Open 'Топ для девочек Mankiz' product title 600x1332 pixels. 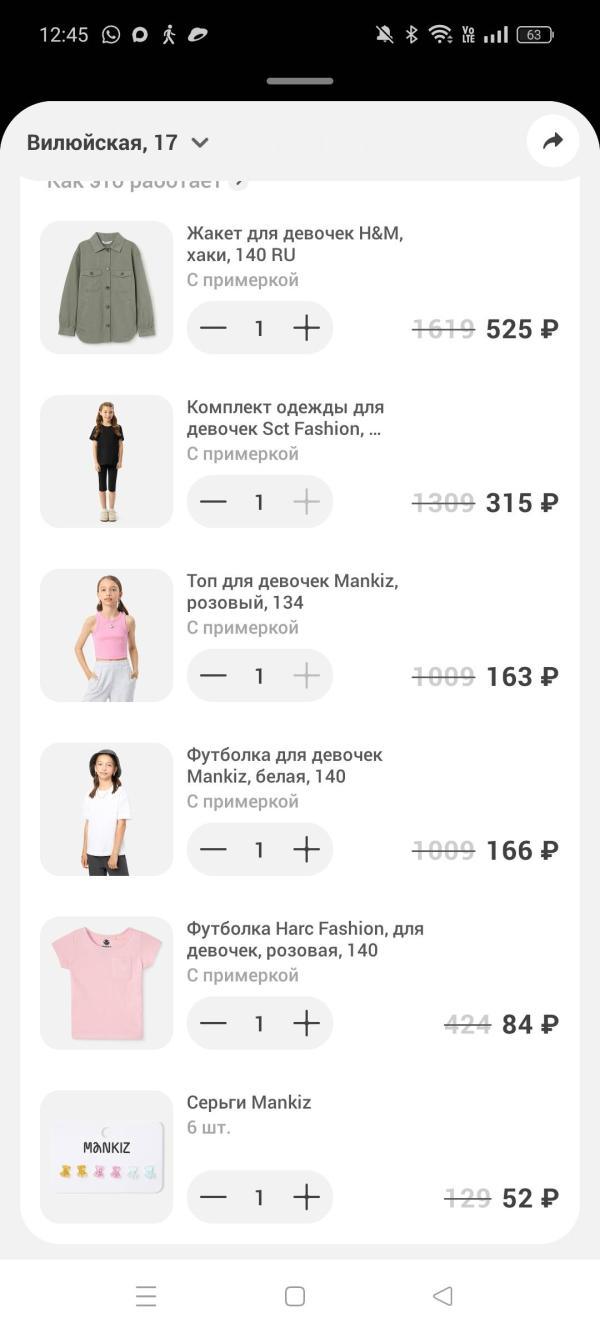(x=292, y=592)
